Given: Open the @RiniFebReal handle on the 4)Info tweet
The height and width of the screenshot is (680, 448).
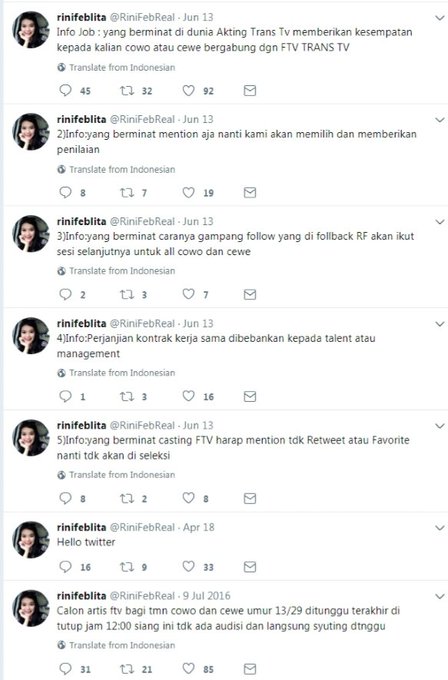Looking at the screenshot, I should coord(142,324).
